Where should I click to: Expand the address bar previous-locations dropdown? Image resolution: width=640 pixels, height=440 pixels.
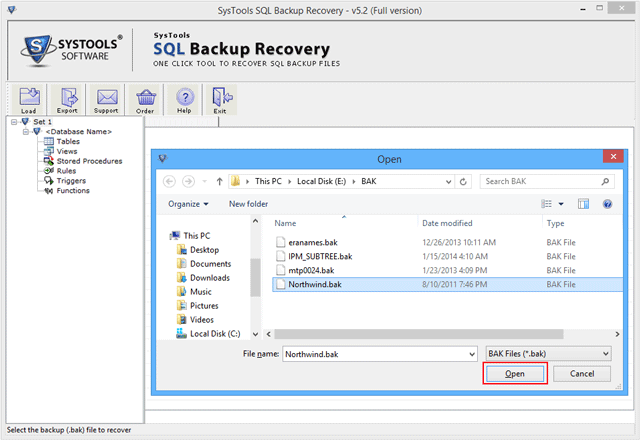[x=448, y=182]
